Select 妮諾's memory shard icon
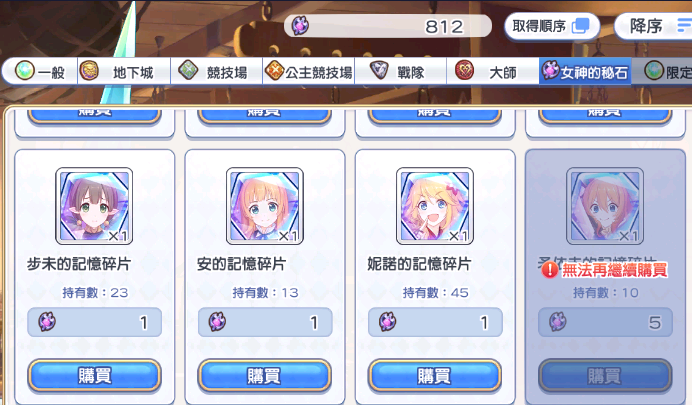 pos(435,206)
